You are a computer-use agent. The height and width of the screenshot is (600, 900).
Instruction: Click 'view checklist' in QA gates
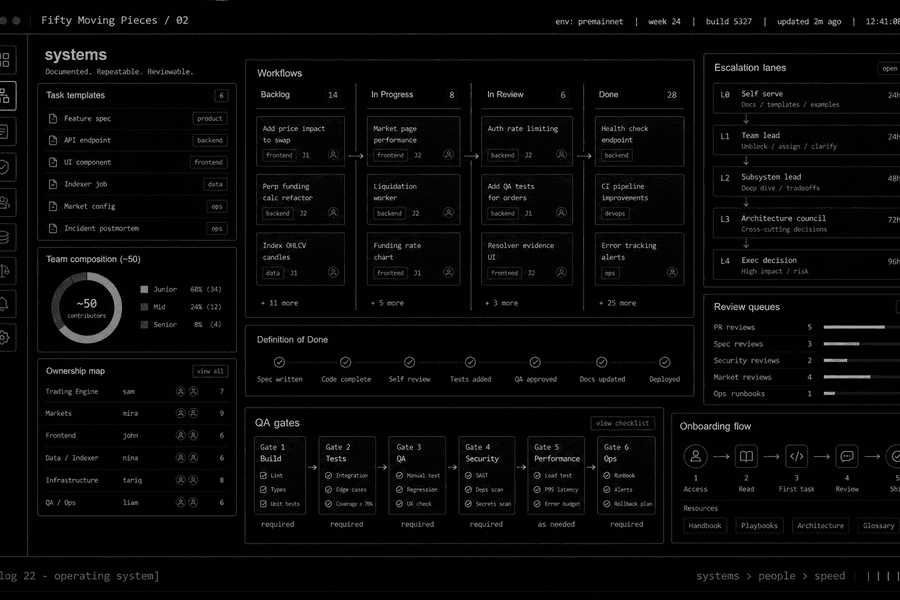(x=622, y=423)
